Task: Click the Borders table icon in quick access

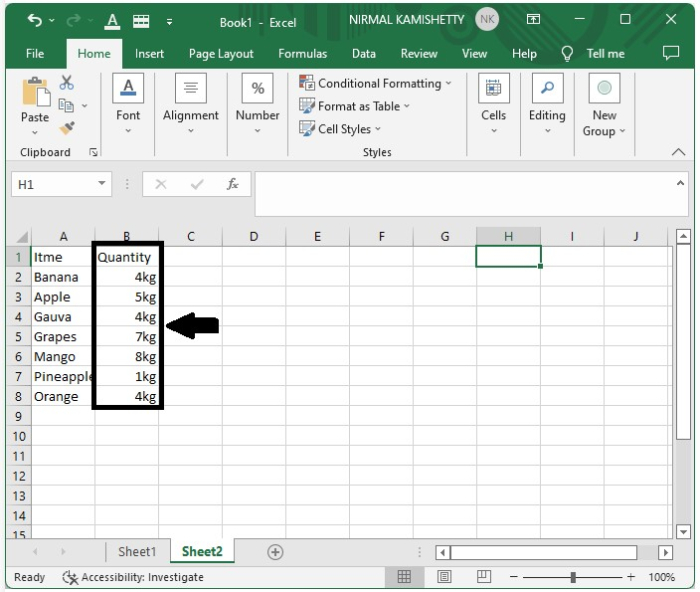Action: [x=141, y=21]
